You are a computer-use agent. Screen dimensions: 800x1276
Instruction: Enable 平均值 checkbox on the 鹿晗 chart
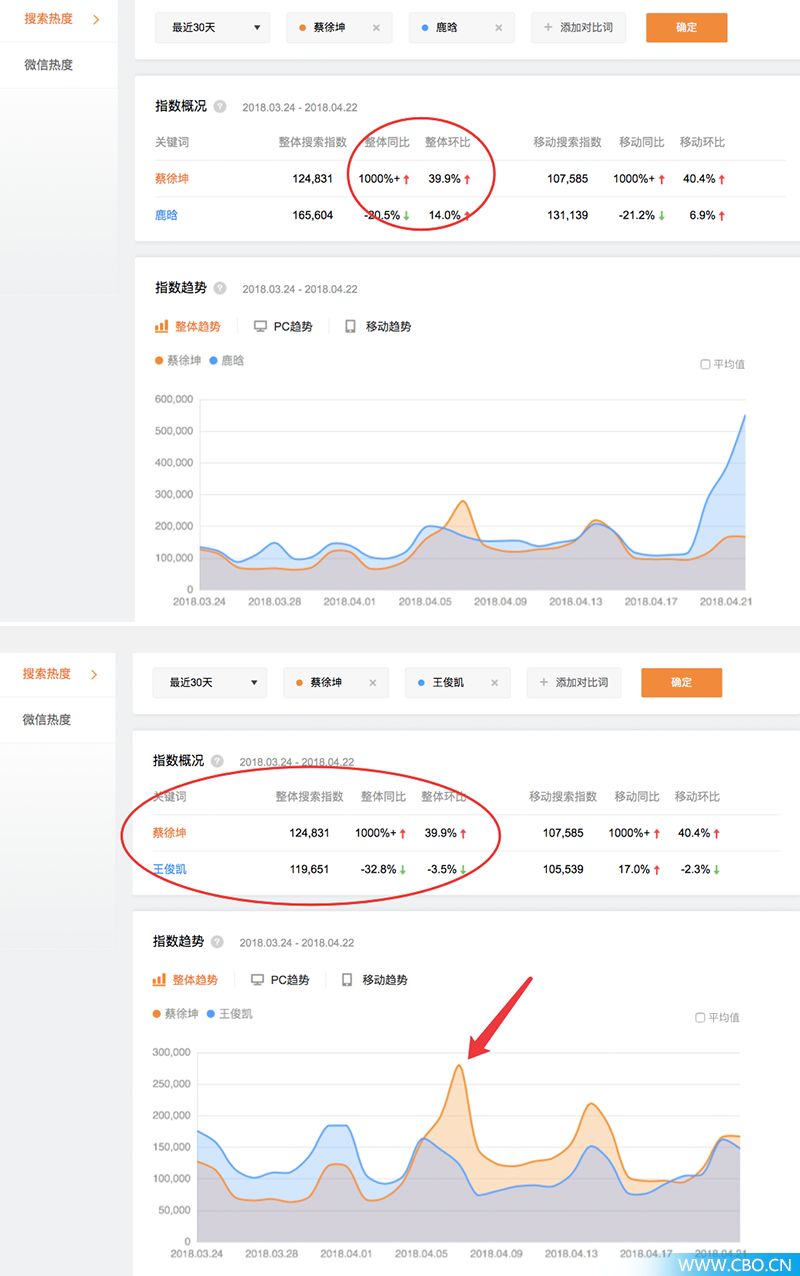tap(705, 365)
